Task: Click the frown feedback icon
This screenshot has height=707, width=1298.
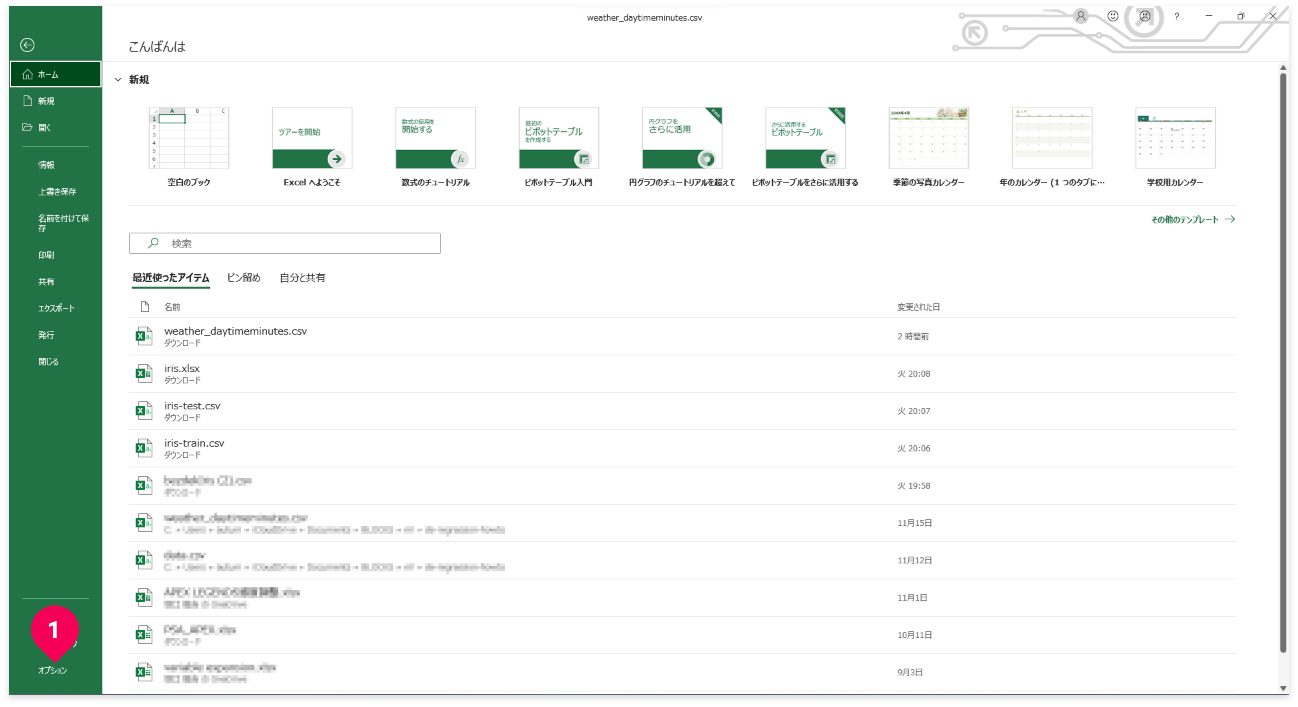Action: coord(1144,17)
